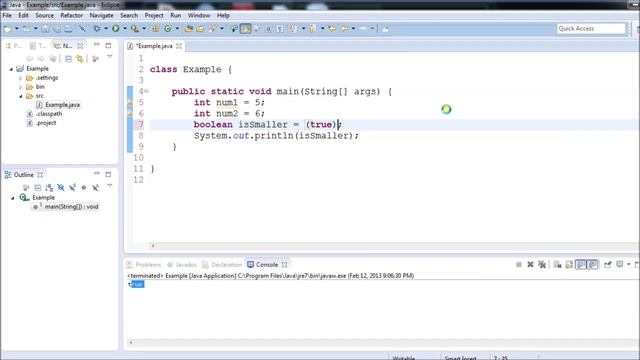
Task: Open the Back navigation history dropdown
Action: tap(353, 29)
